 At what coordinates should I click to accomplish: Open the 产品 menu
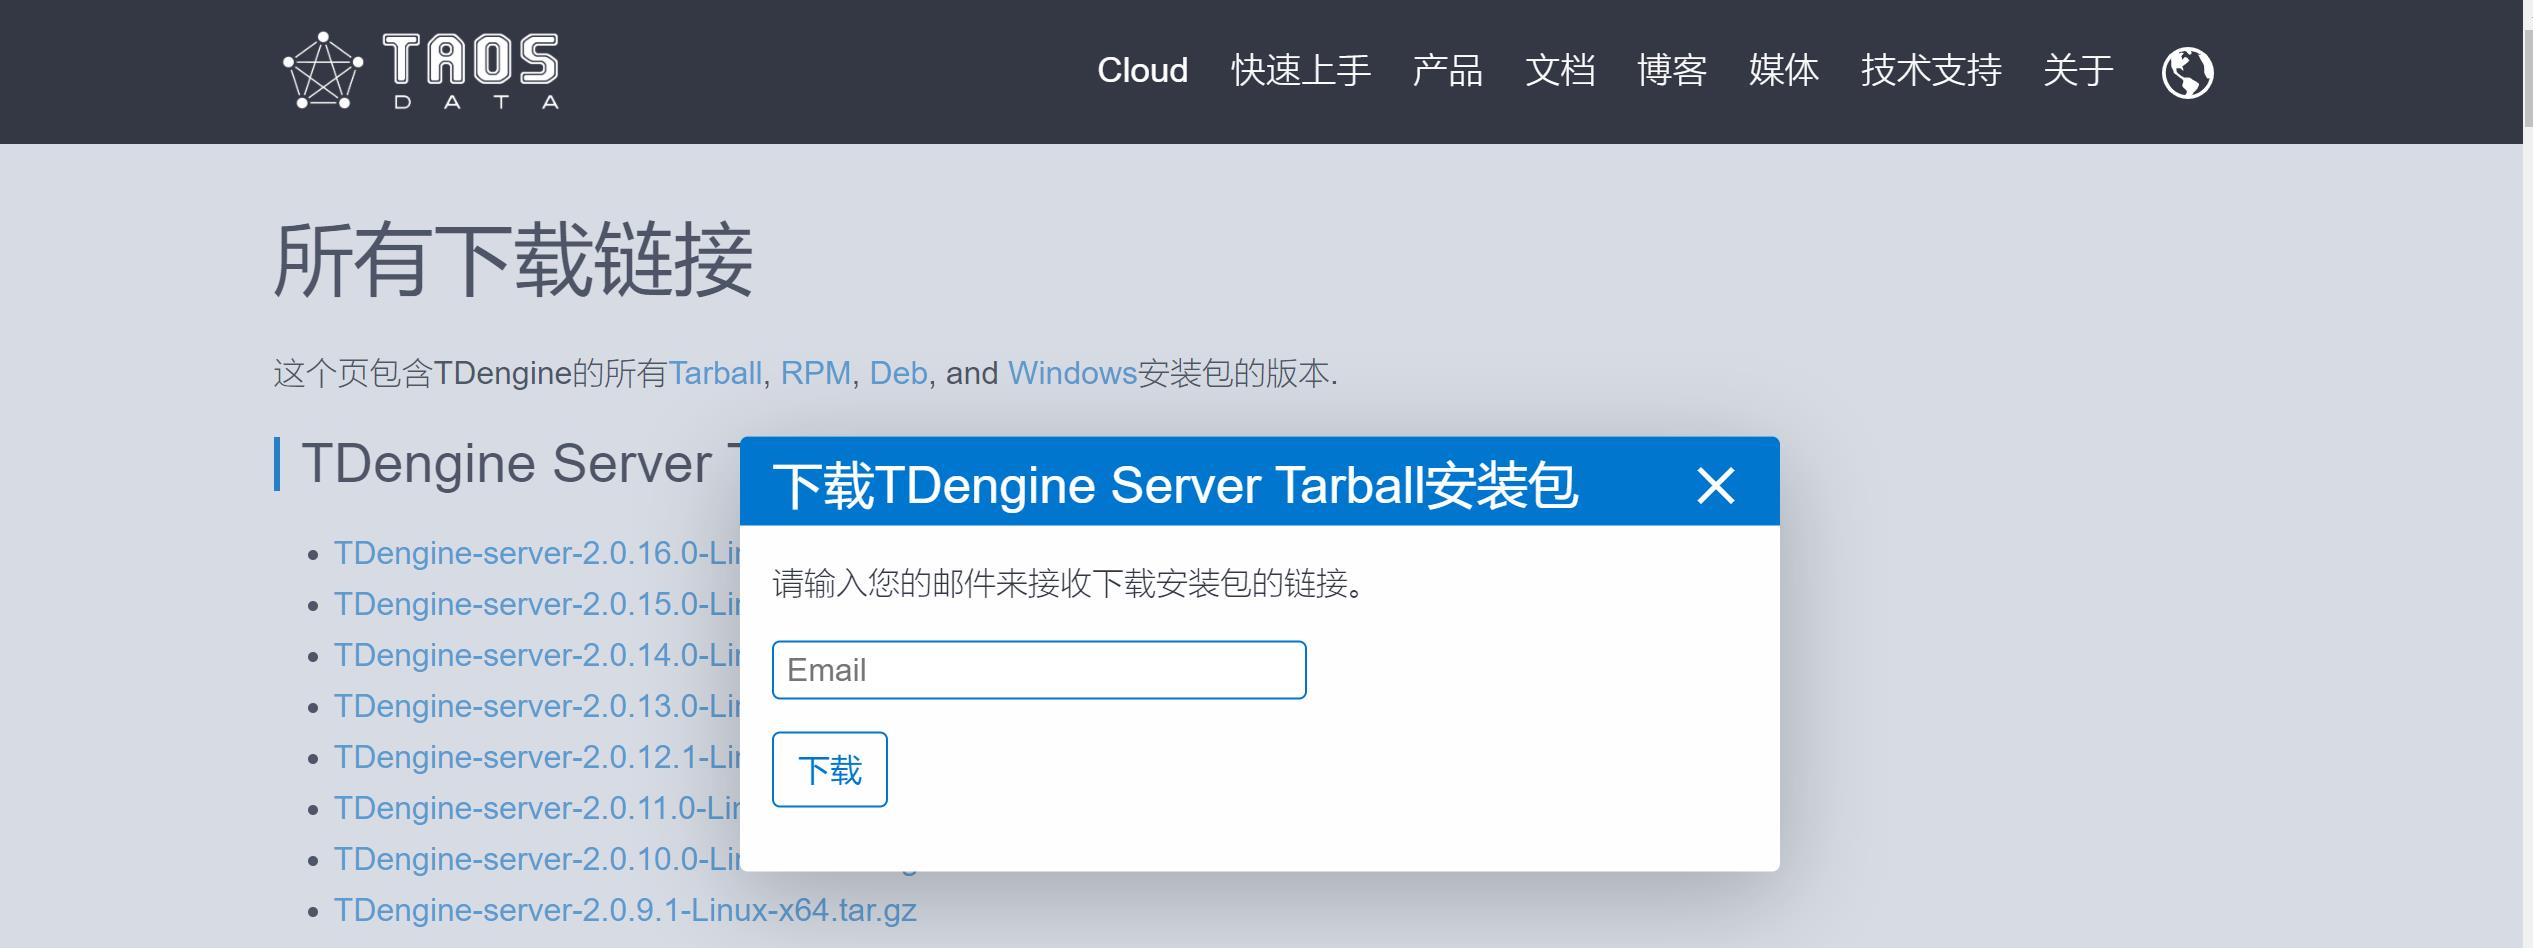coord(1447,71)
